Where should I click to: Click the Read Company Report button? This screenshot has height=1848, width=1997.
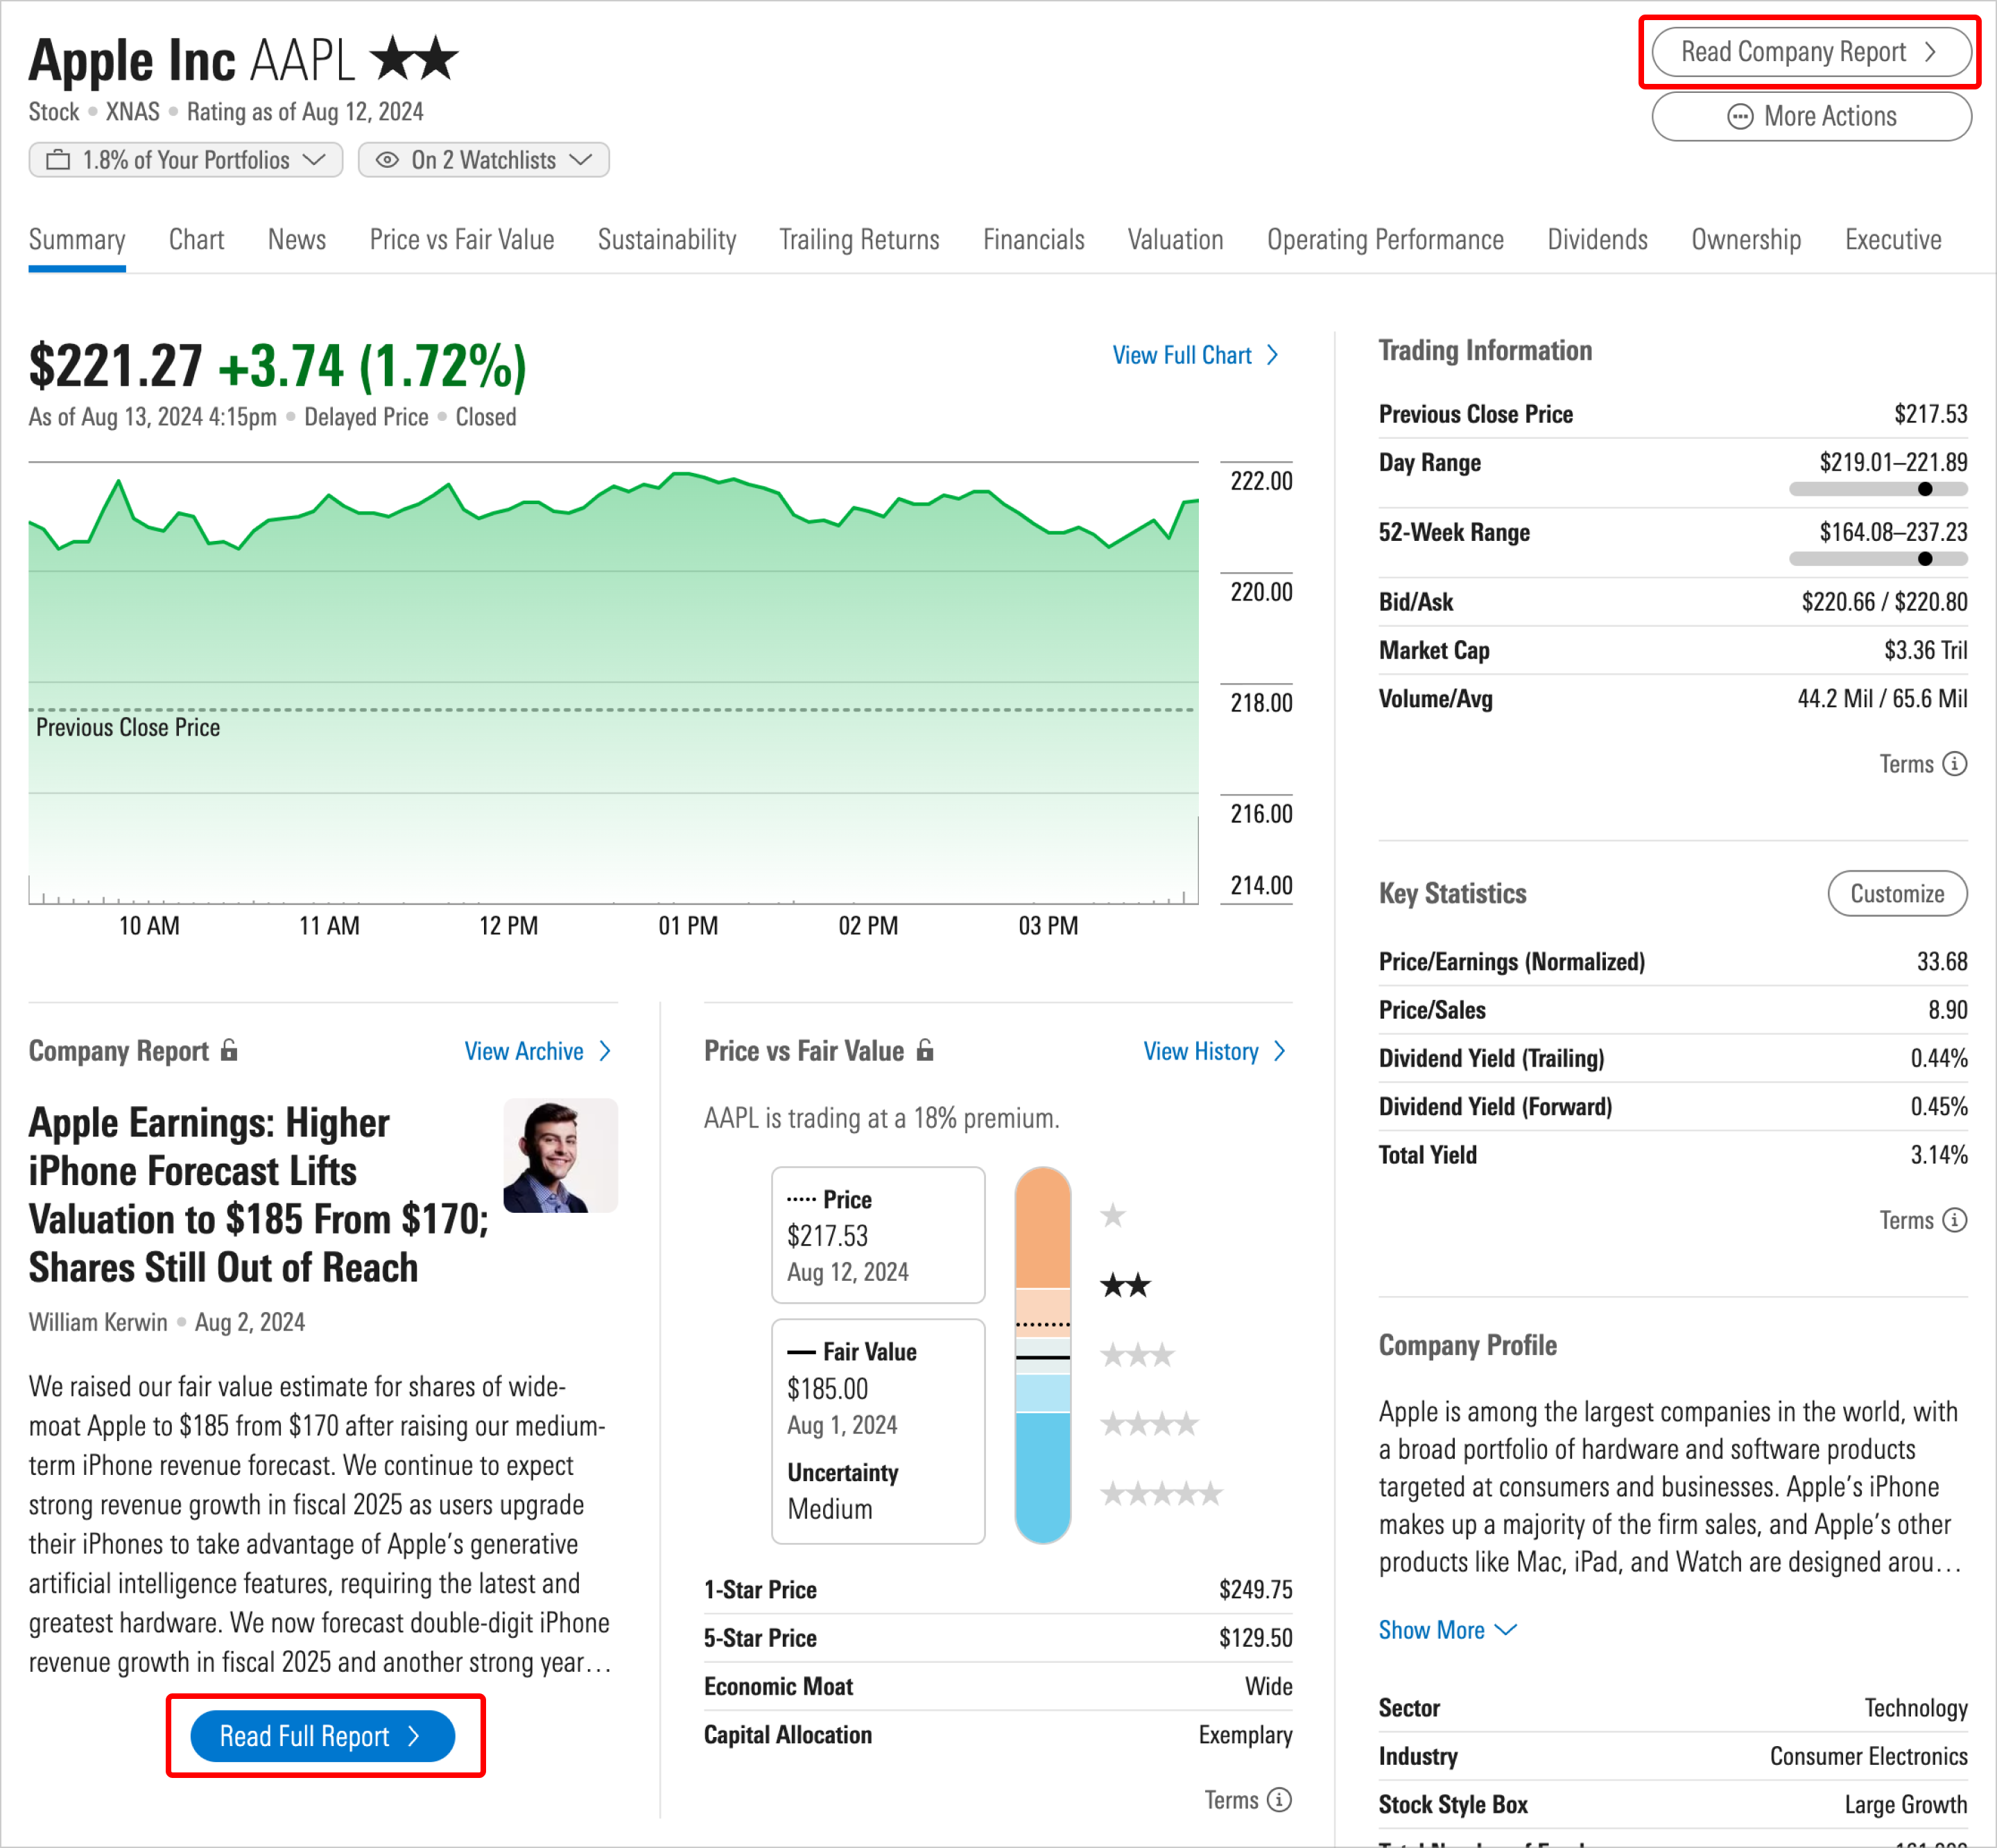pyautogui.click(x=1811, y=52)
